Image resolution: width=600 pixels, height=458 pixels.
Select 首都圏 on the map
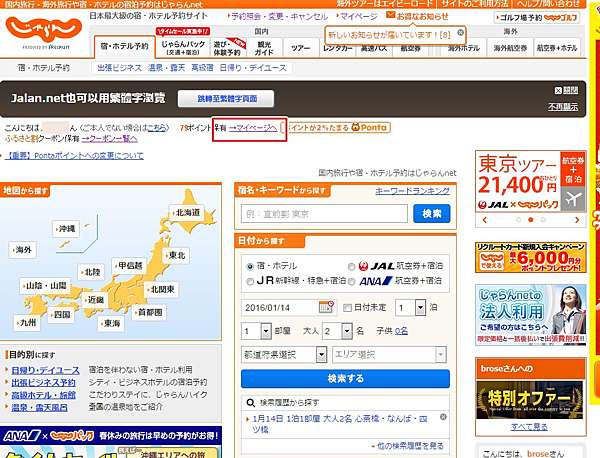pos(148,313)
